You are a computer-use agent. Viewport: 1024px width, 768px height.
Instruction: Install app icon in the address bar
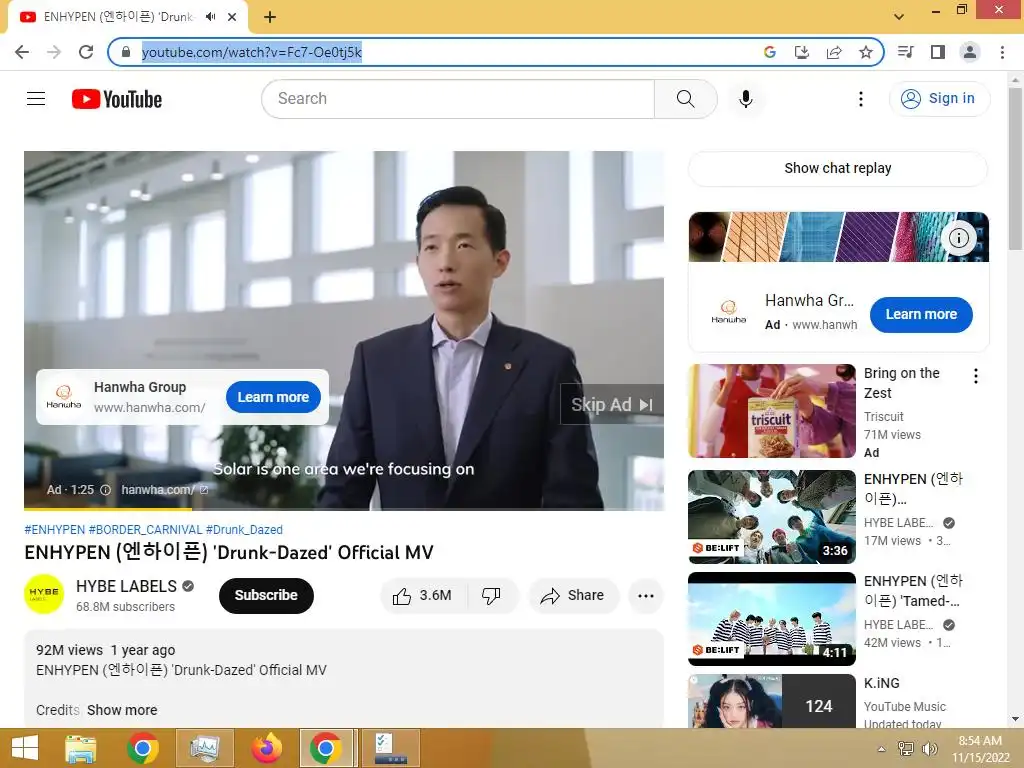pyautogui.click(x=802, y=52)
